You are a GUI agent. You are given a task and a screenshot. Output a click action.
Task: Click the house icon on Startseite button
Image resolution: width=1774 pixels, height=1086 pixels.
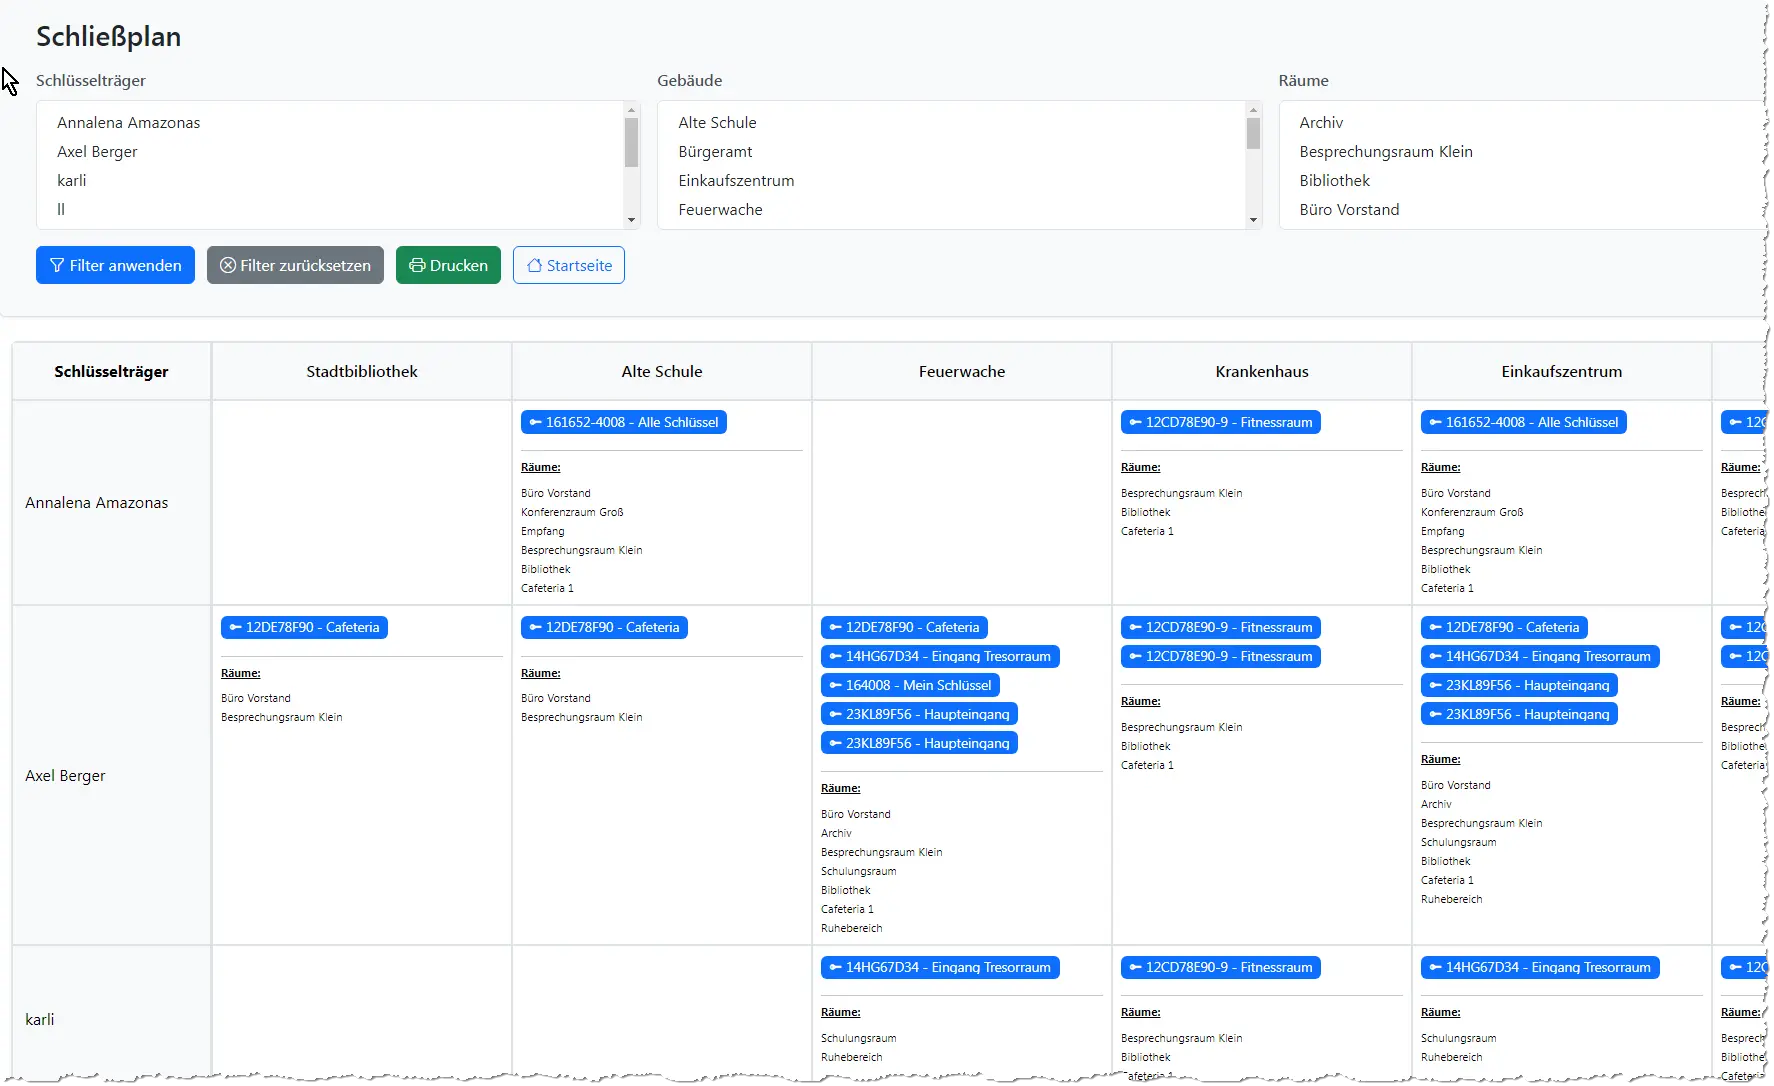534,266
